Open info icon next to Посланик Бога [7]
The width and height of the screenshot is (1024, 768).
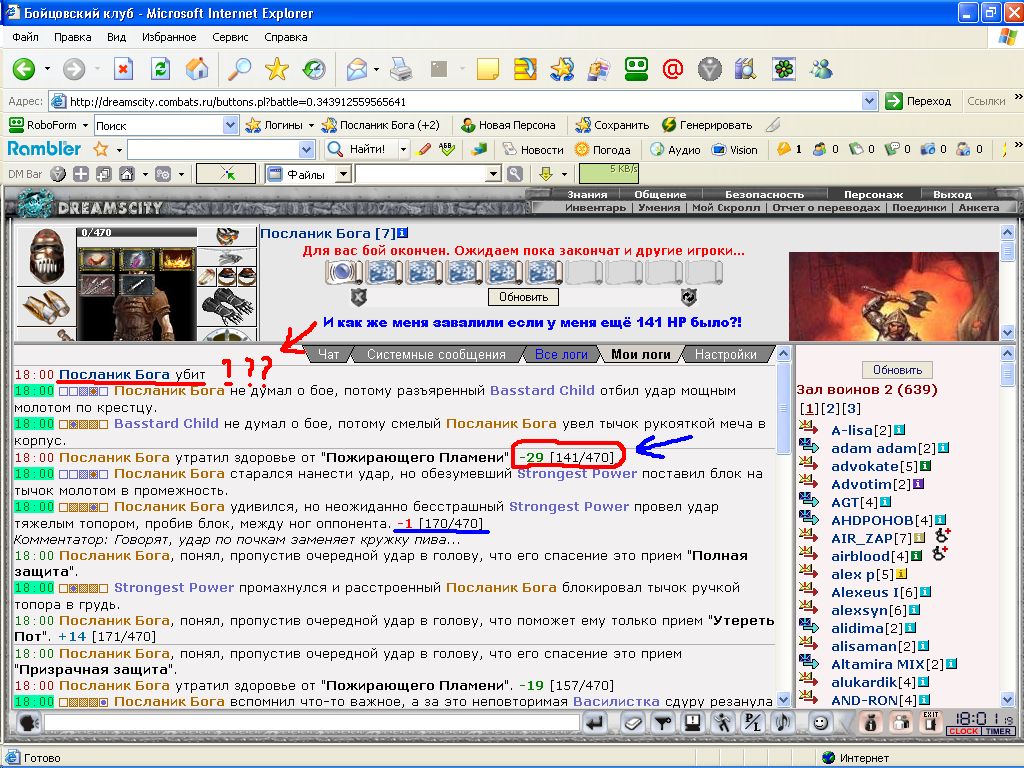click(402, 233)
